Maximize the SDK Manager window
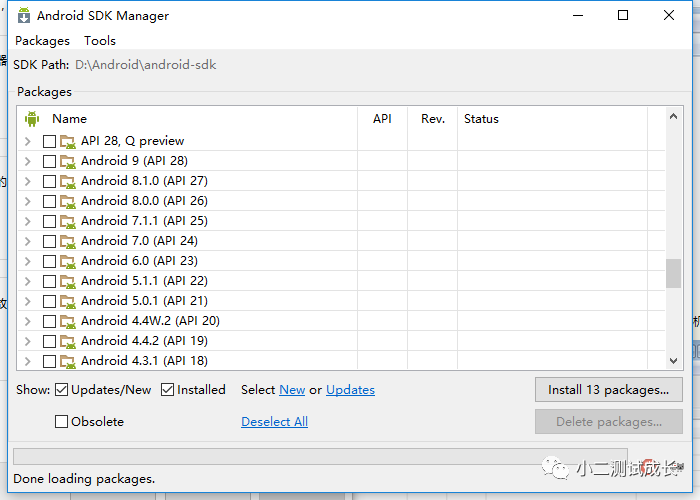Screen dimensions: 700x500 coord(623,15)
